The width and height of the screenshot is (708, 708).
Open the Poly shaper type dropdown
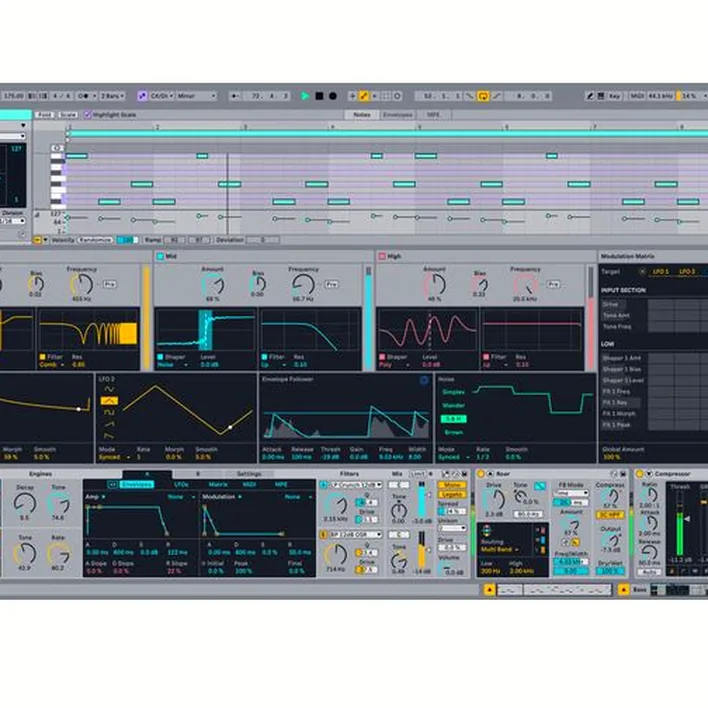point(394,364)
